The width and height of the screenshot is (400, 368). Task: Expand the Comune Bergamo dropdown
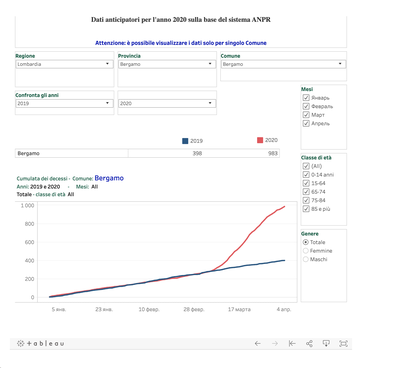283,64
